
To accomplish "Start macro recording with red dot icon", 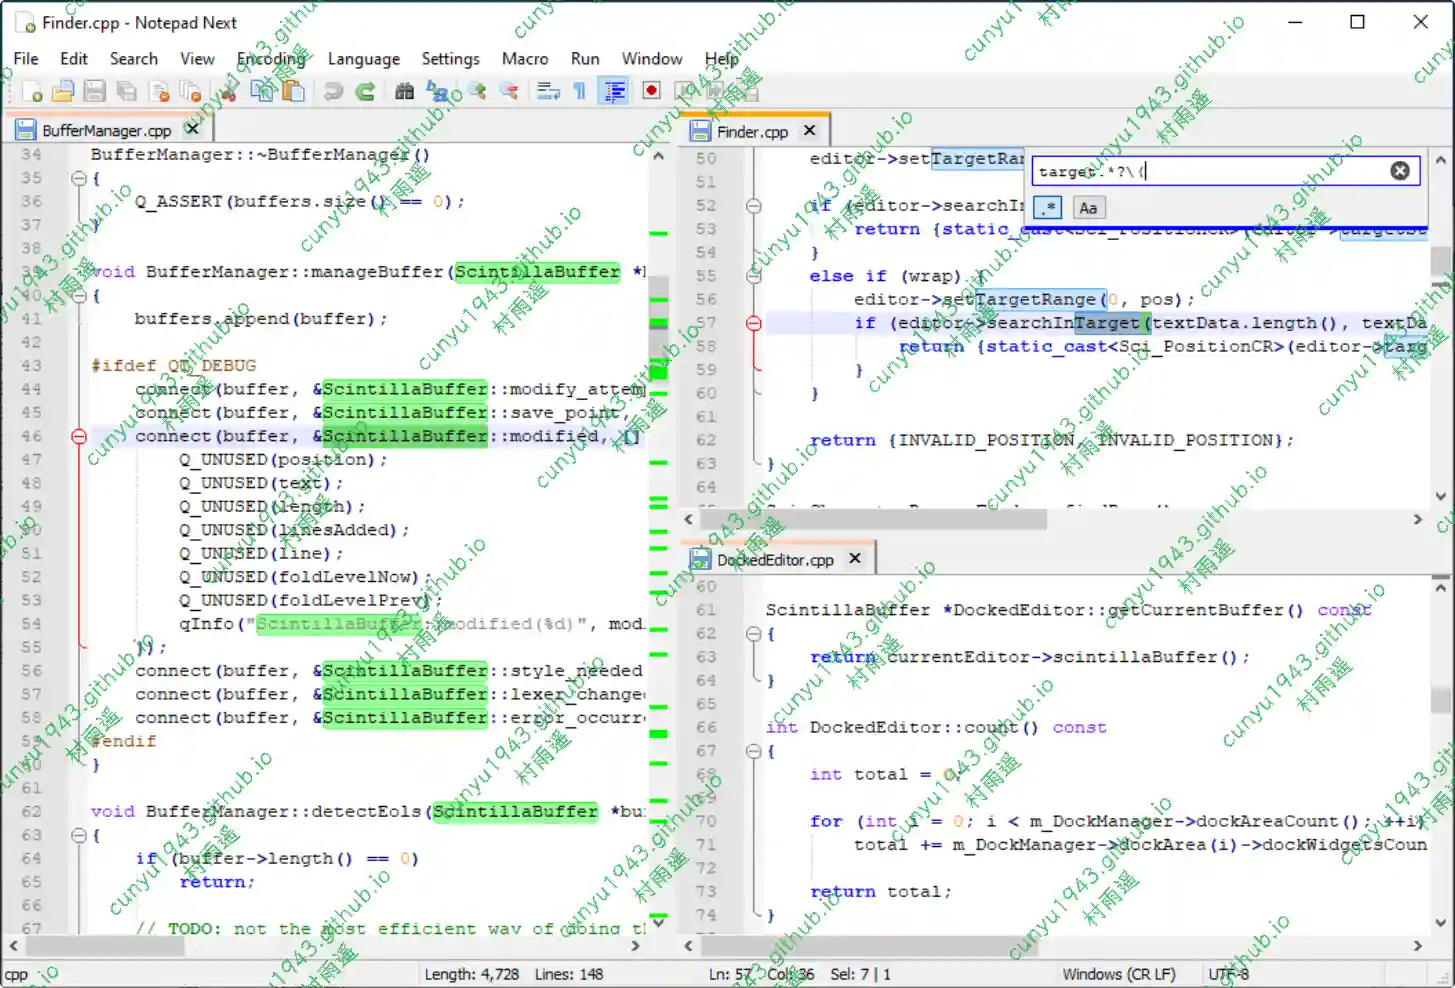I will pyautogui.click(x=651, y=91).
